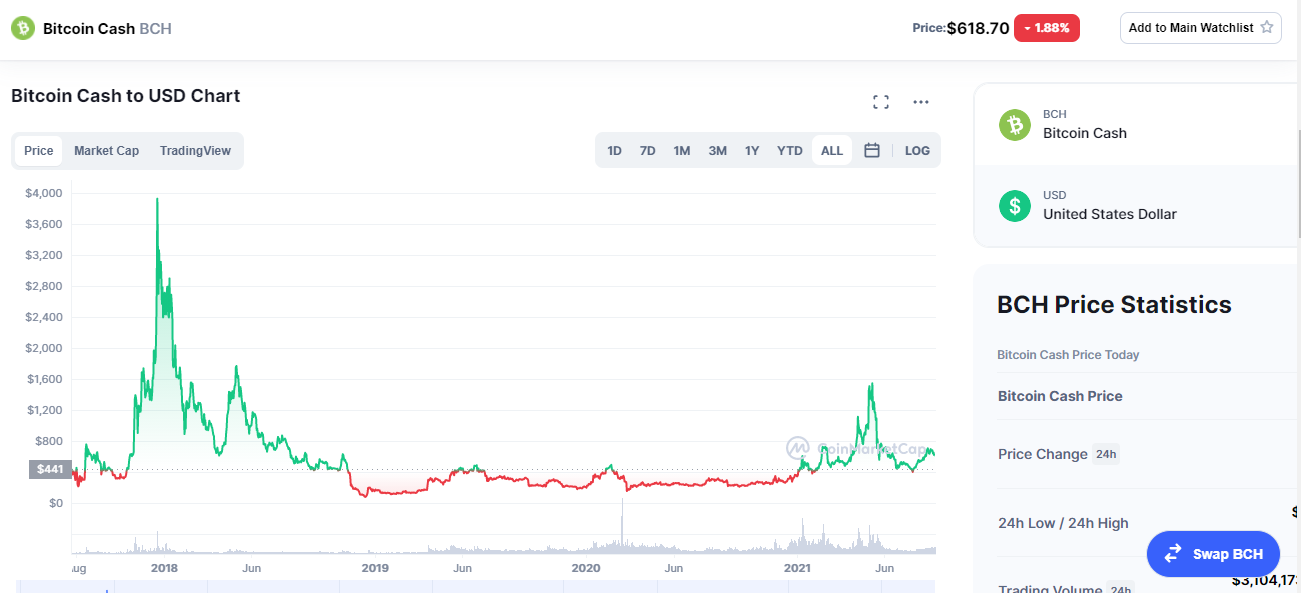Click the $441 price marker on axis
This screenshot has width=1301, height=593.
pos(50,469)
